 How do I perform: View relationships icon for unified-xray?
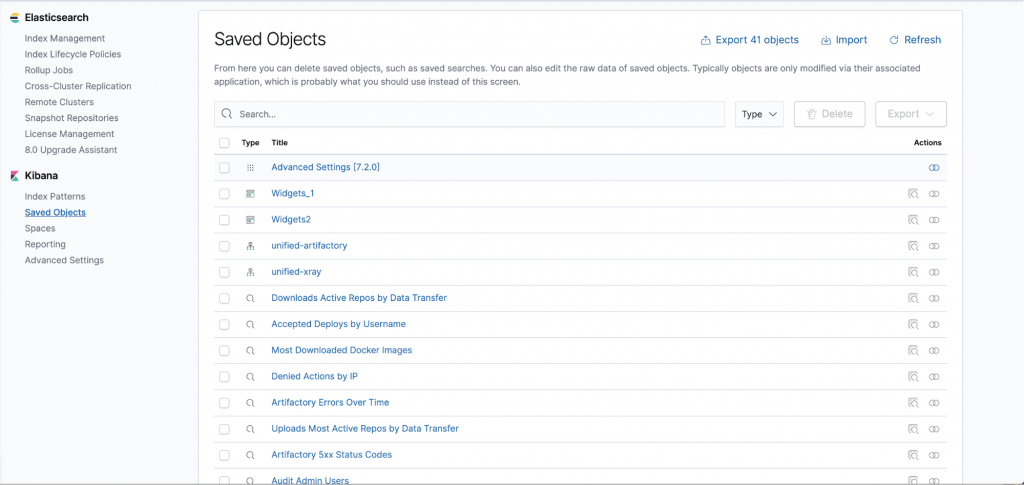[934, 272]
